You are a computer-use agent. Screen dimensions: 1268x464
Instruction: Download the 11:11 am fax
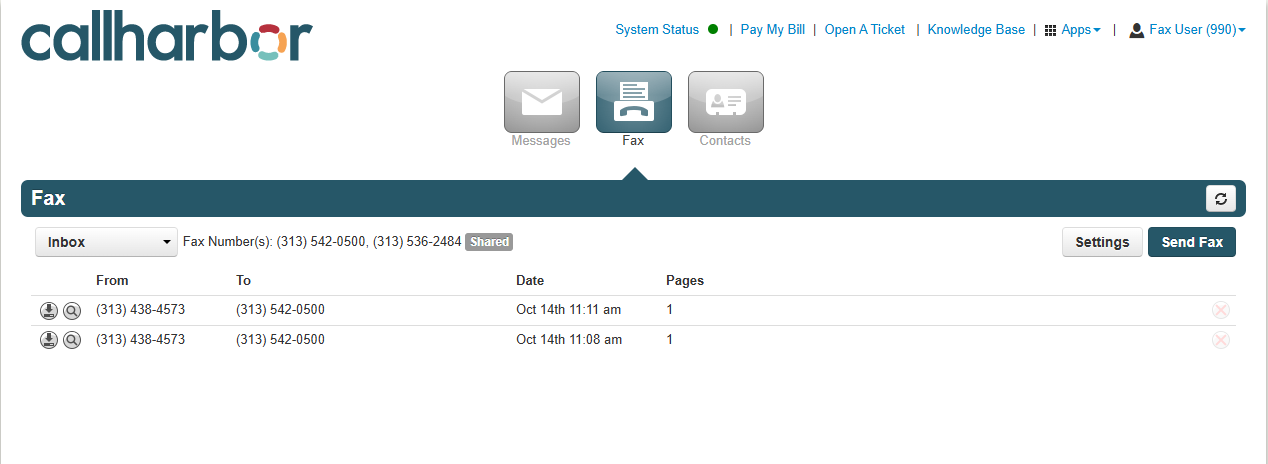point(48,311)
